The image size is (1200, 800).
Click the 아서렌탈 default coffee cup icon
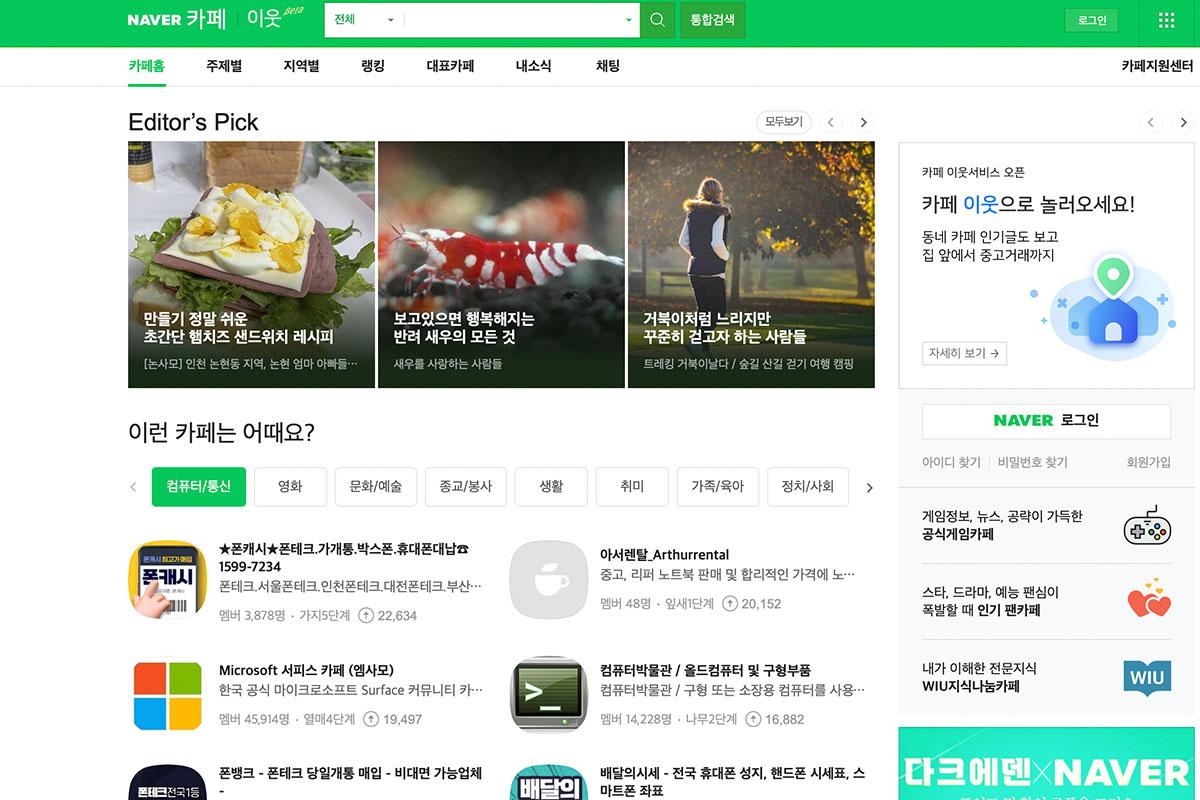pyautogui.click(x=548, y=579)
